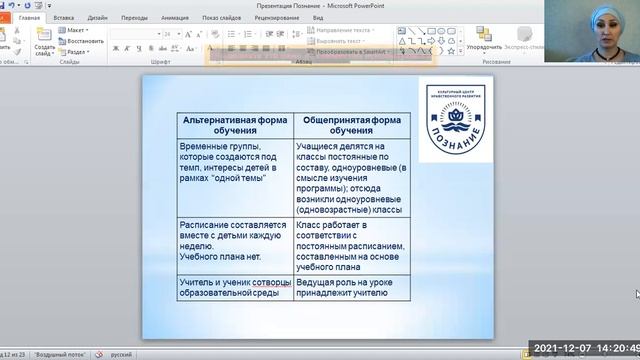Click the numbered list icon

click(249, 34)
